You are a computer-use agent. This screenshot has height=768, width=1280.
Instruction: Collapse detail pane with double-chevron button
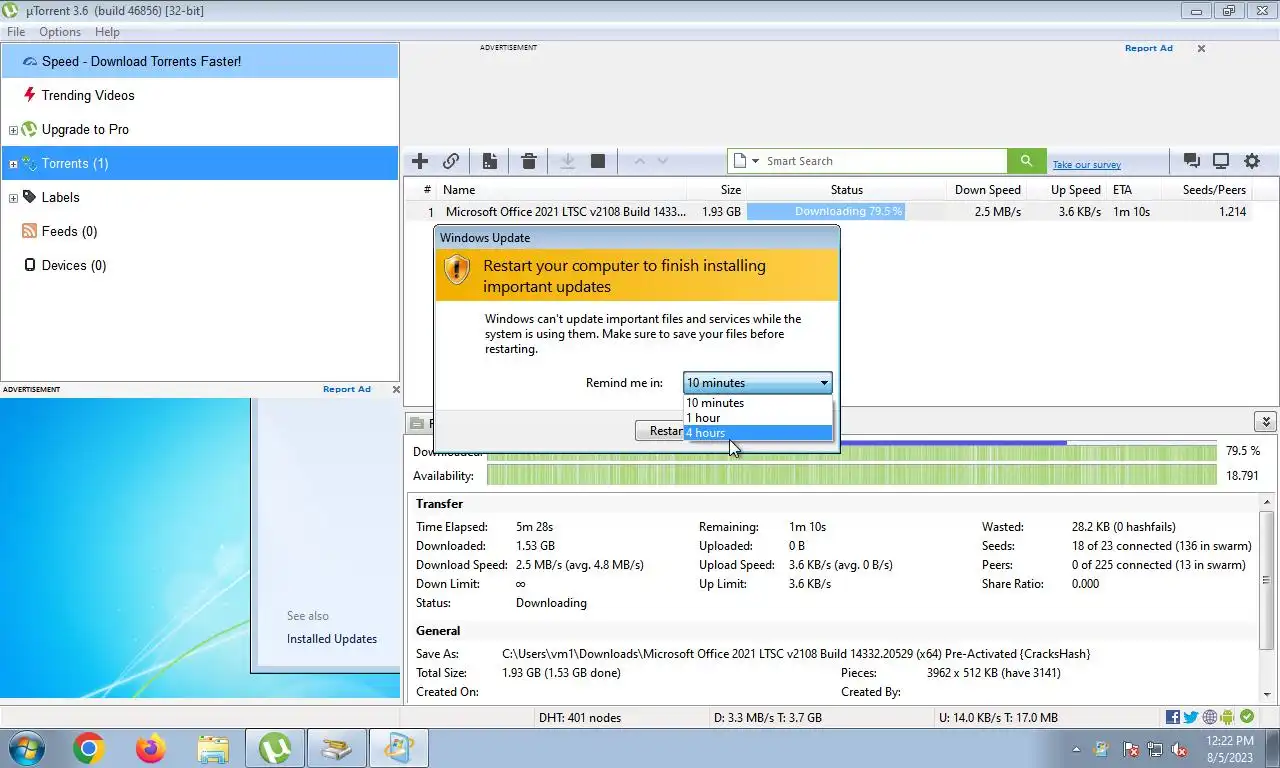(1266, 422)
